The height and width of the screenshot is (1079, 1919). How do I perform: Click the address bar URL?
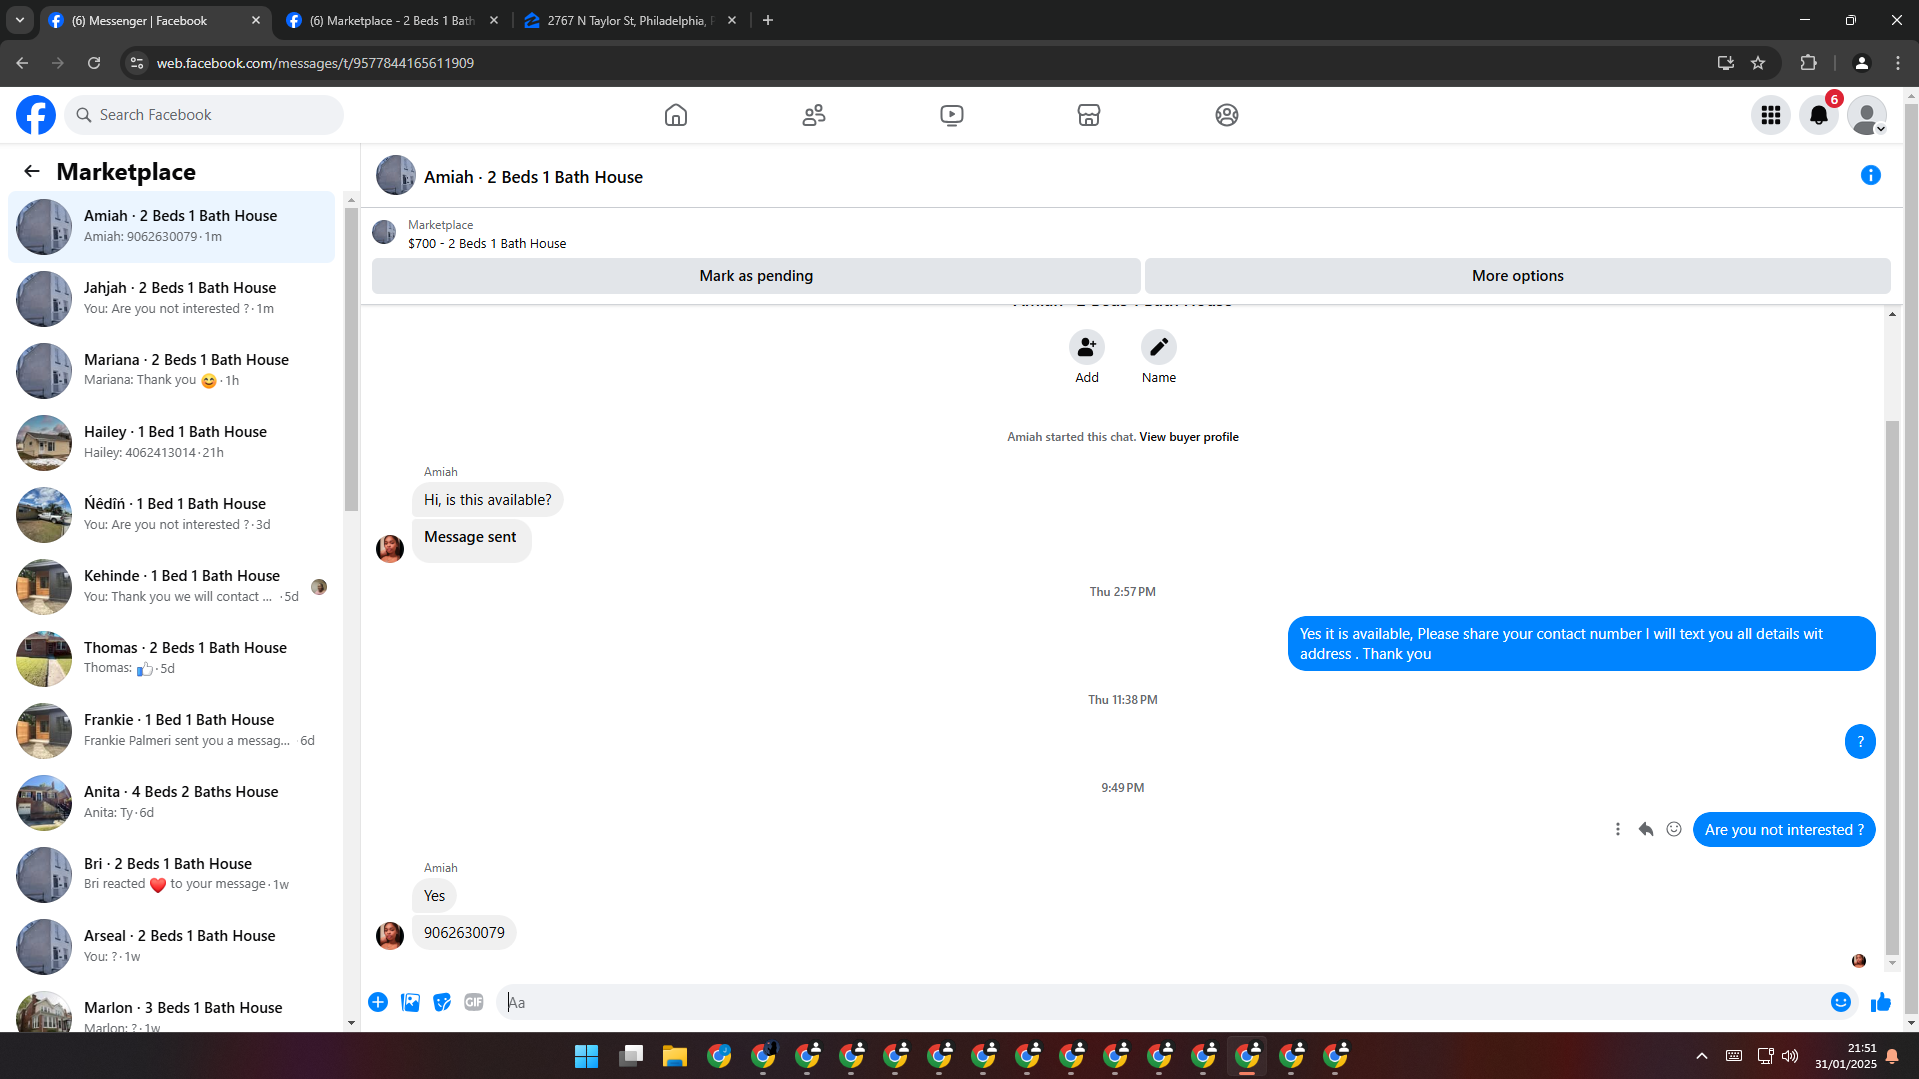315,63
